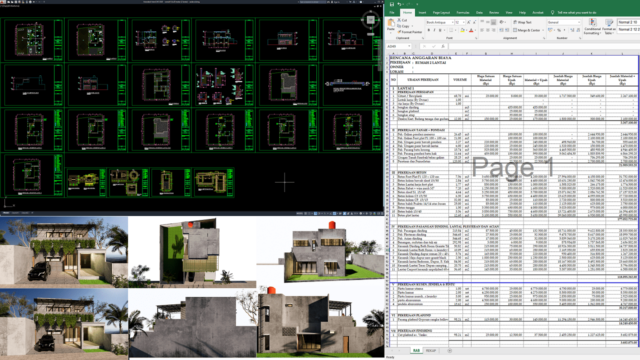Apply the red Font Color swatch
This screenshot has width=640, height=360.
pos(471,31)
